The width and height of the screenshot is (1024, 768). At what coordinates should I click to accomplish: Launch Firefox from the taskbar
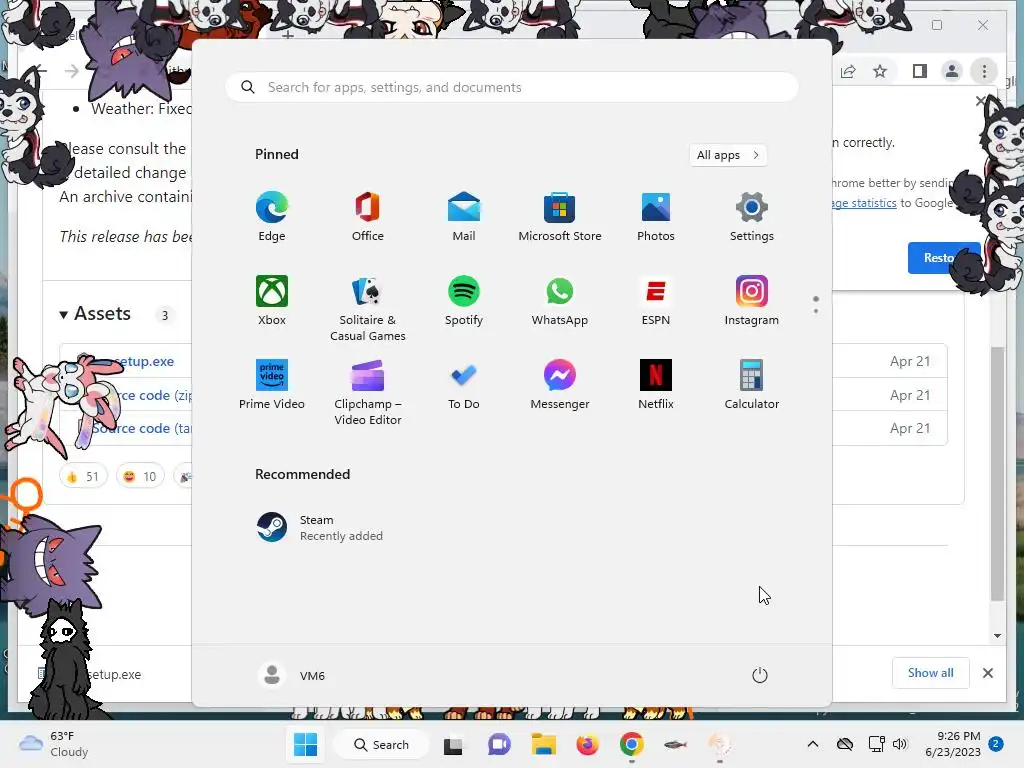(588, 744)
